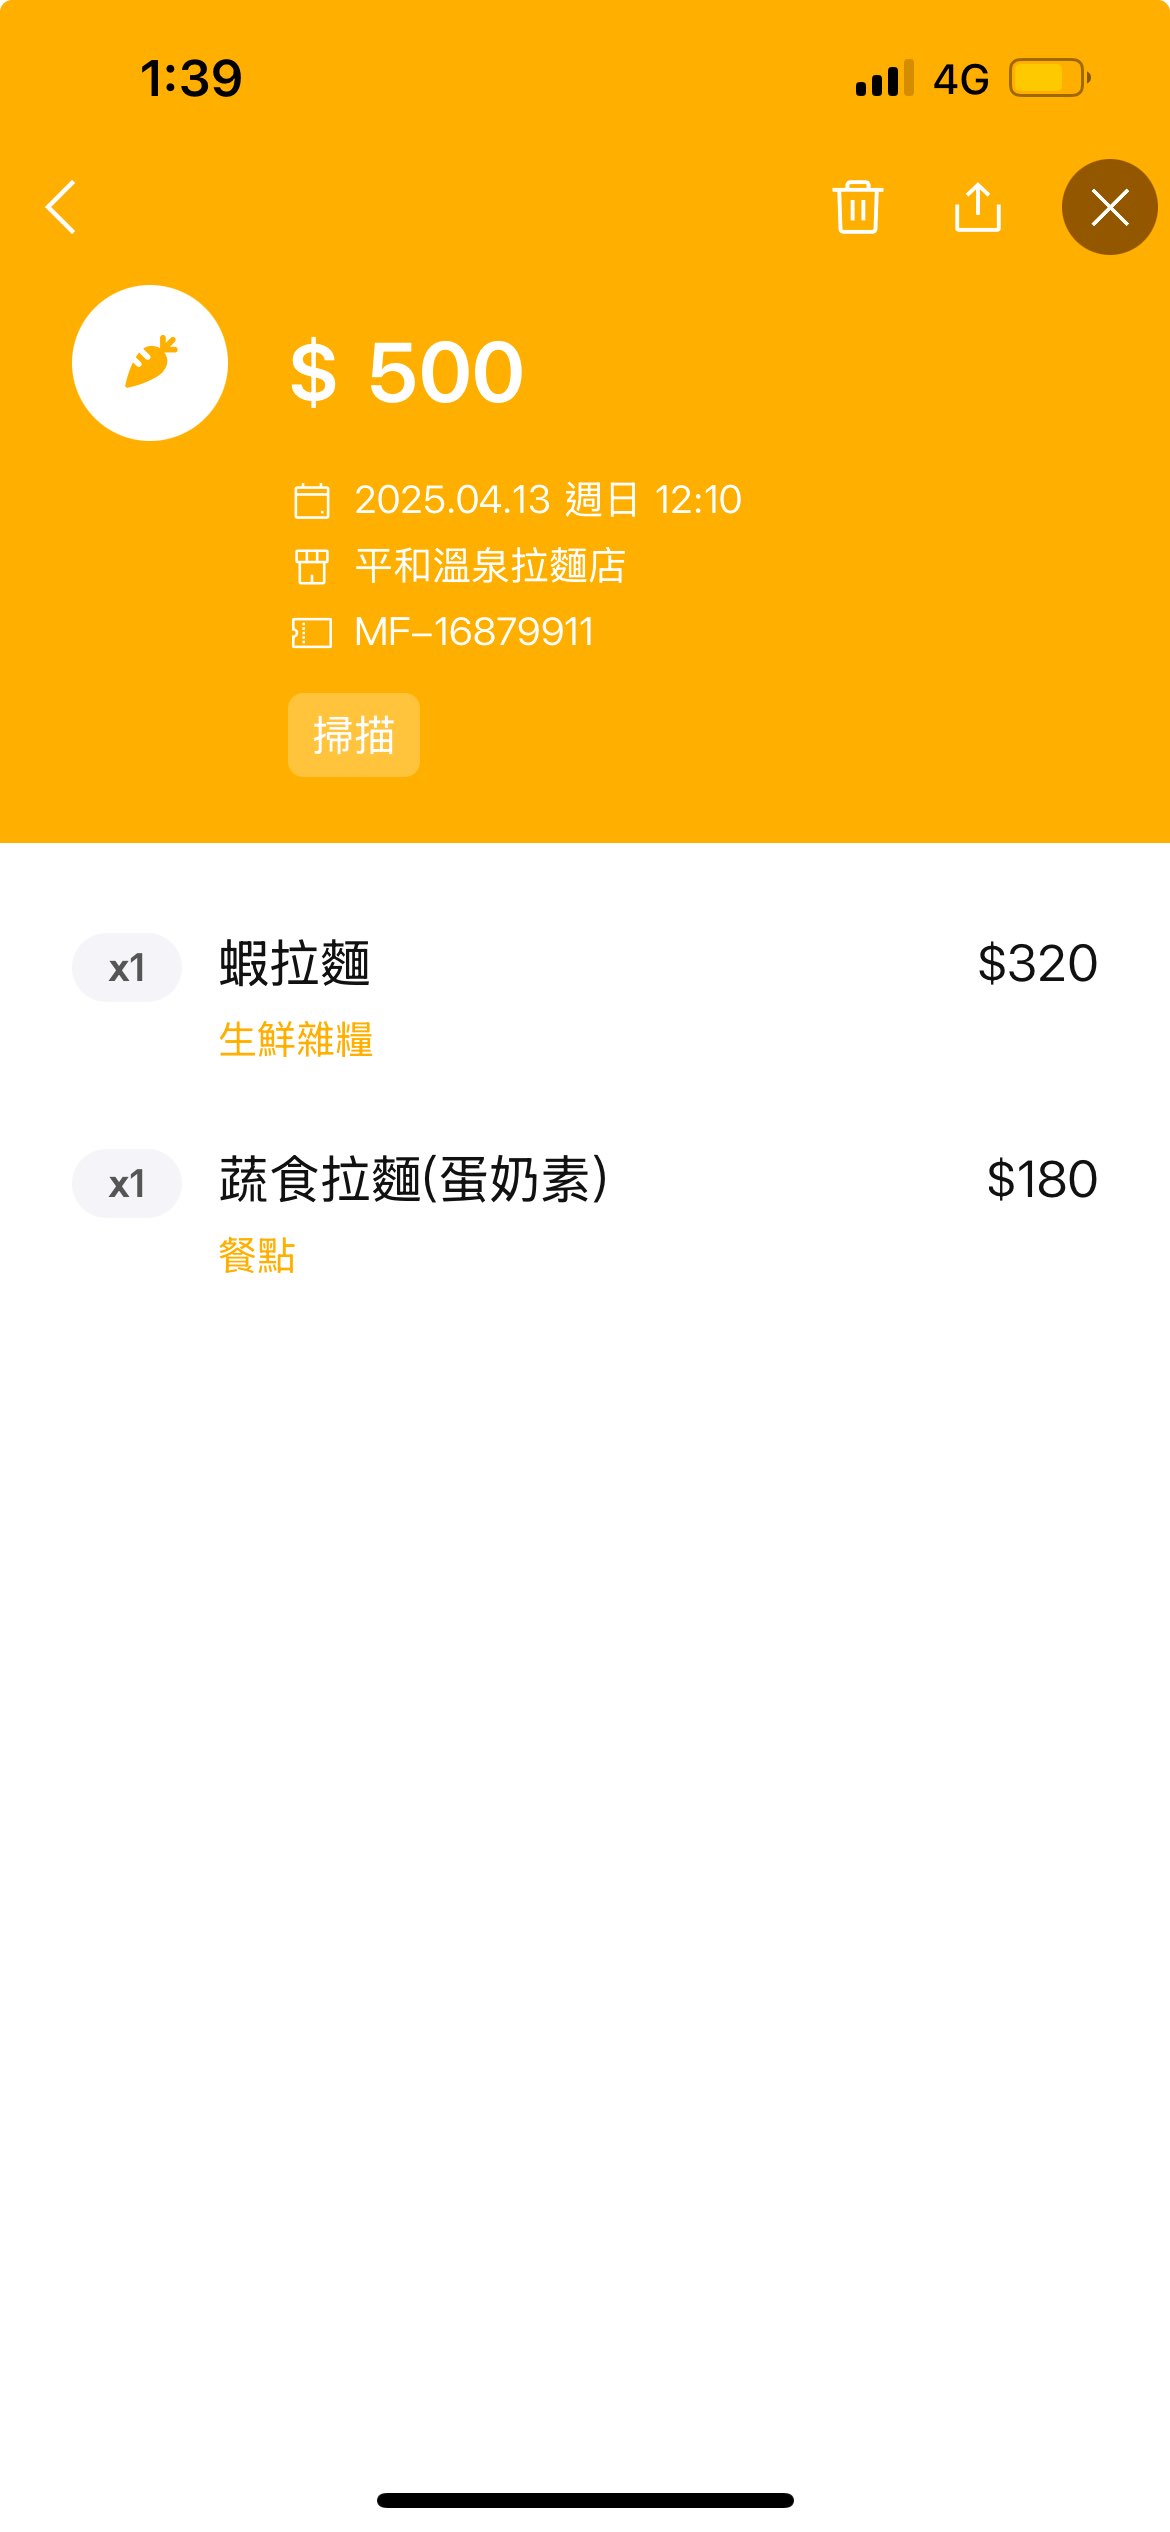Close the receipt detail view
The image size is (1170, 2532).
[1109, 207]
